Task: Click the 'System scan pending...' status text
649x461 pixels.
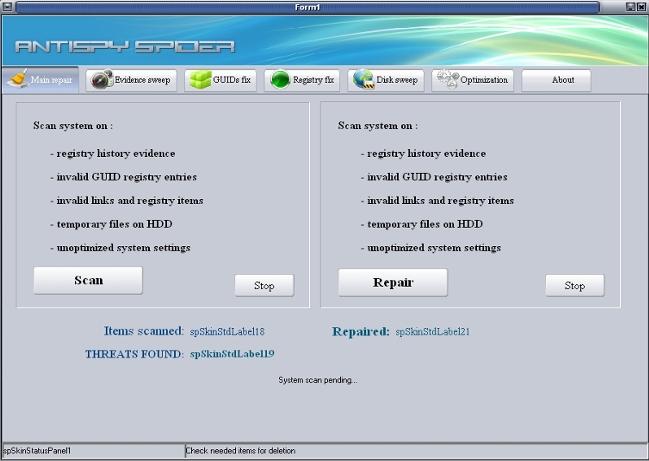Action: tap(317, 380)
